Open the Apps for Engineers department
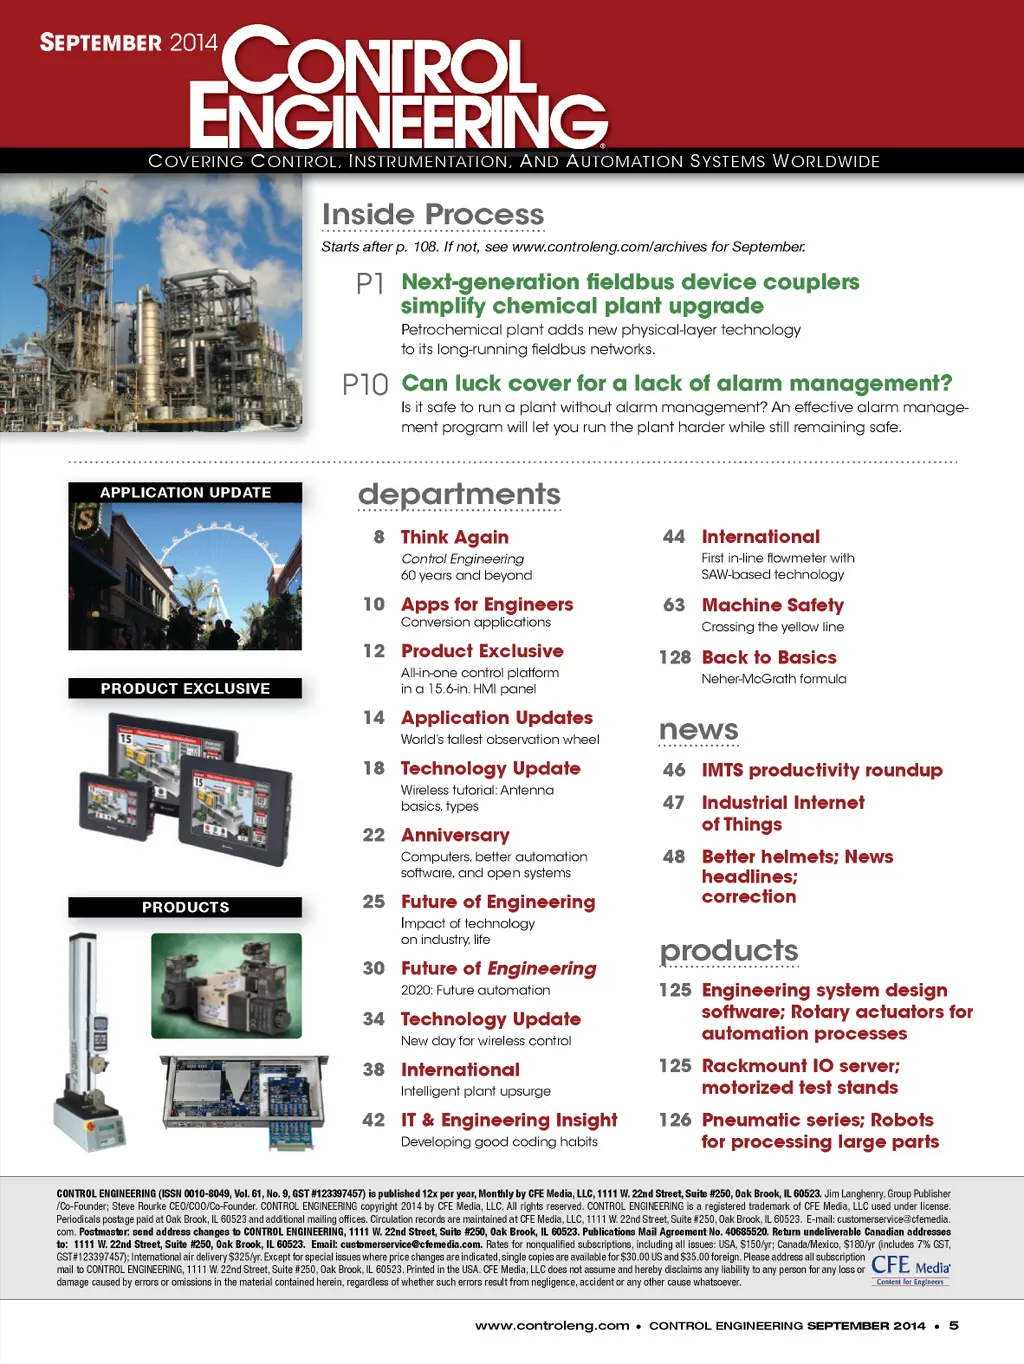This screenshot has width=1024, height=1364. (486, 605)
